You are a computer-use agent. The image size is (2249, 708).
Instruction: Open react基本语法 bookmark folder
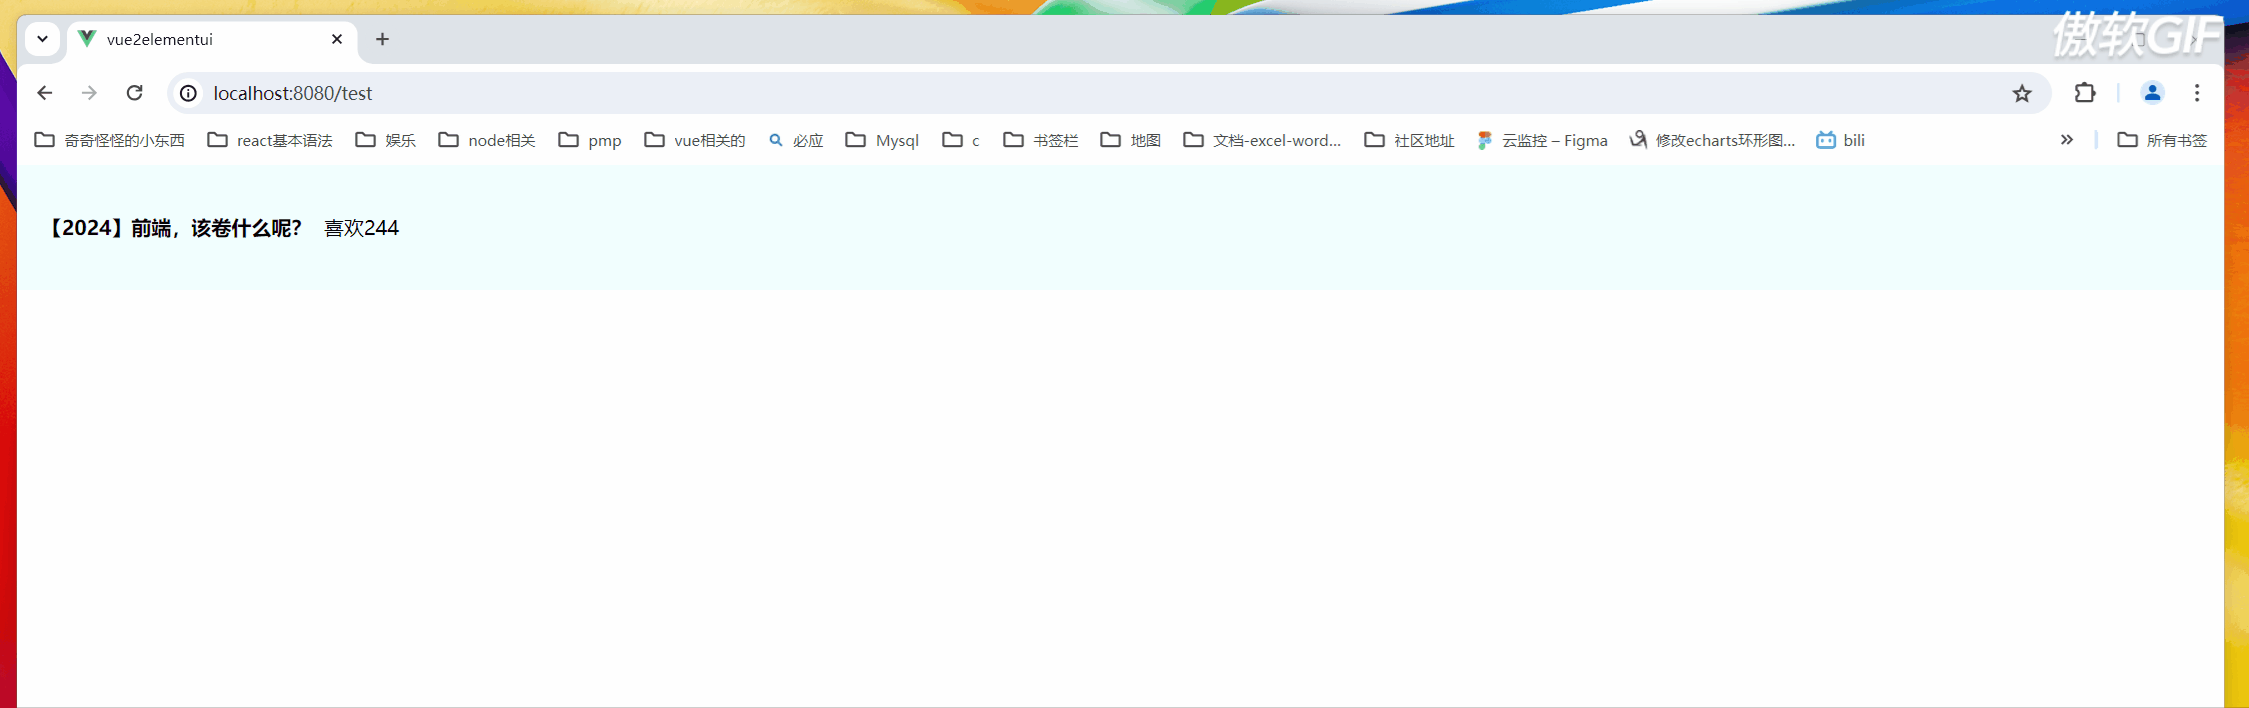(x=270, y=140)
